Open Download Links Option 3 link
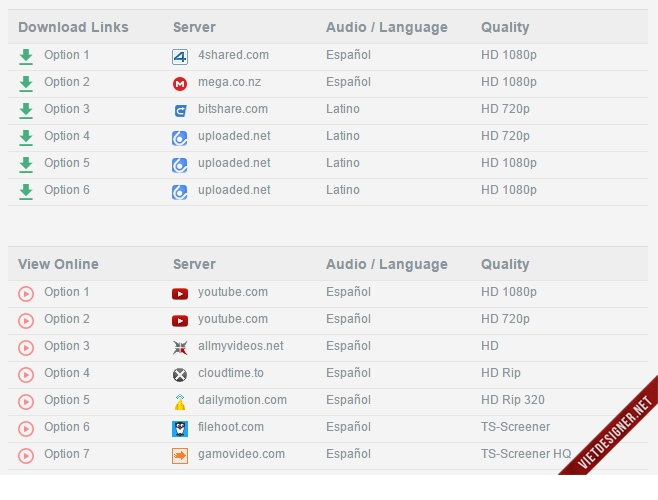Viewport: 658px width, 500px height. click(x=67, y=109)
